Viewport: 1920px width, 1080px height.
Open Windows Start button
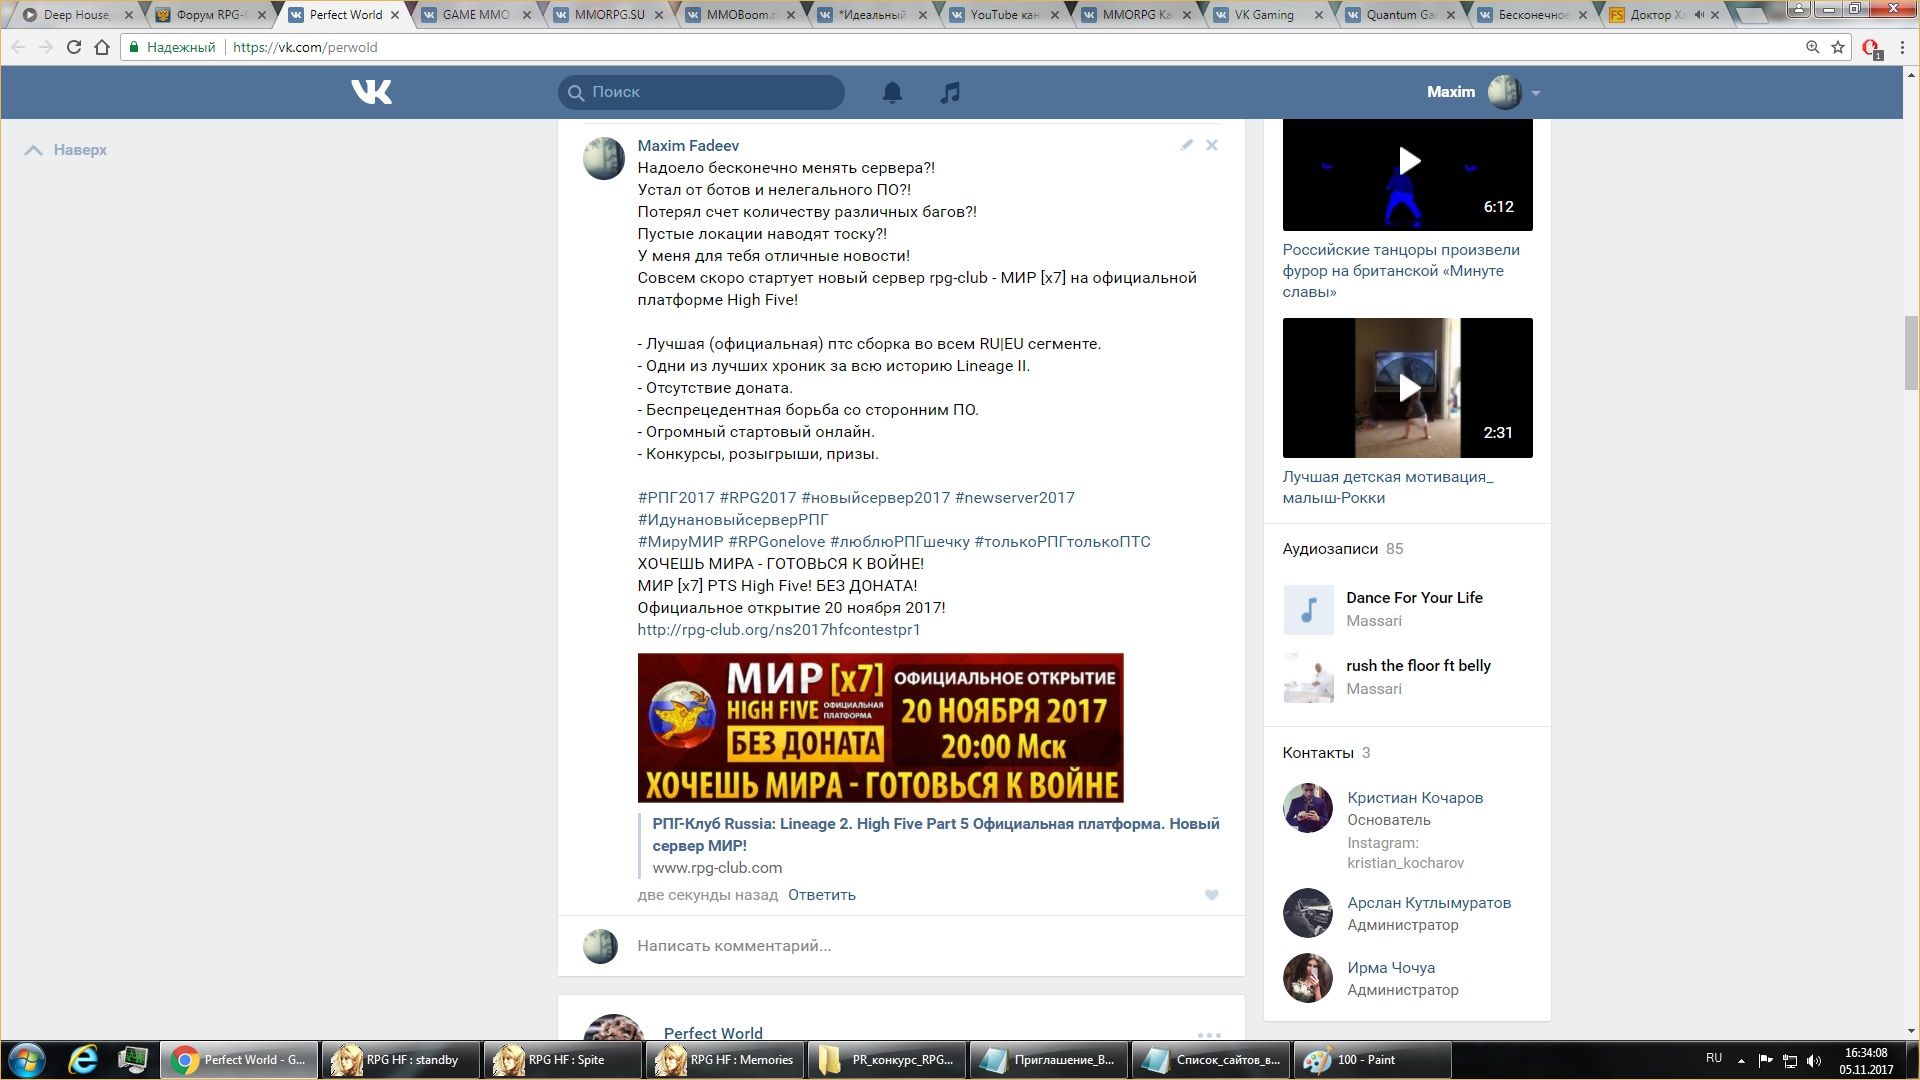coord(27,1060)
